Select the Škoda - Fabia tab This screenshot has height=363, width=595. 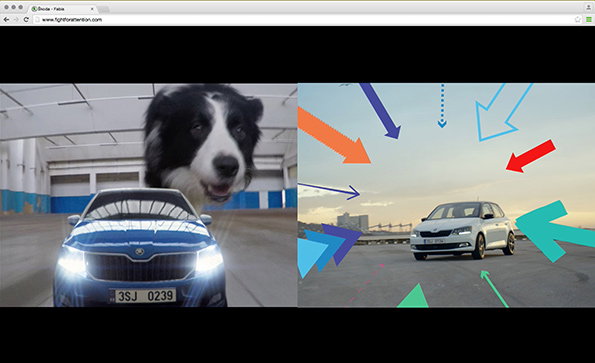point(63,8)
